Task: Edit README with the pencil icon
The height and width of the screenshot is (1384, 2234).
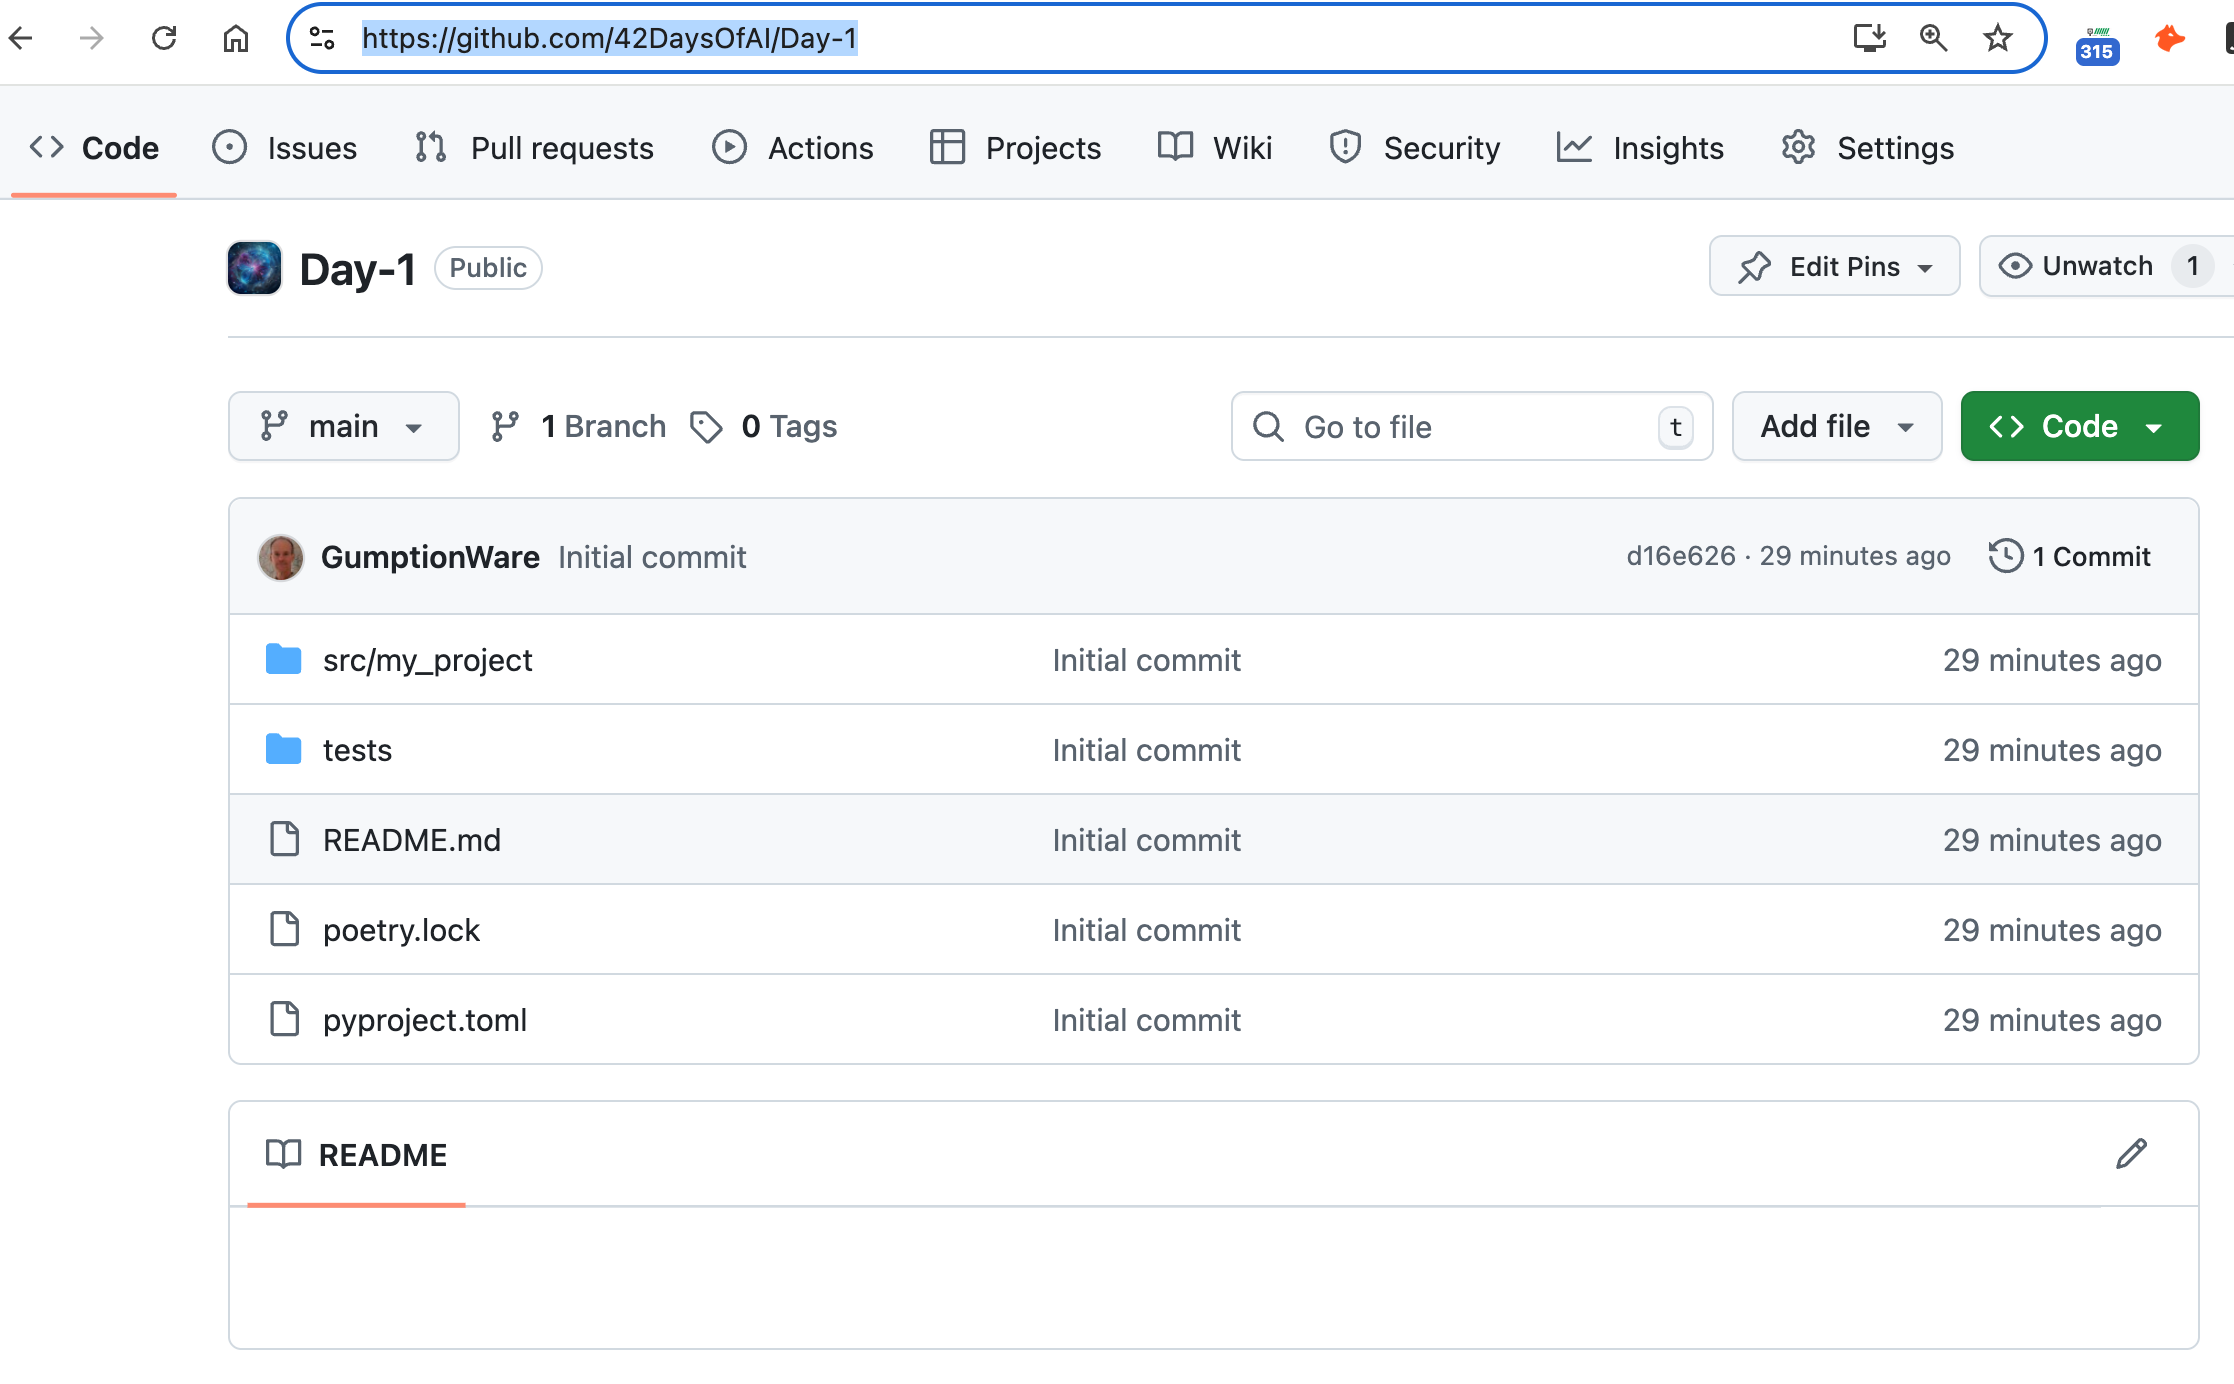Action: pyautogui.click(x=2131, y=1154)
